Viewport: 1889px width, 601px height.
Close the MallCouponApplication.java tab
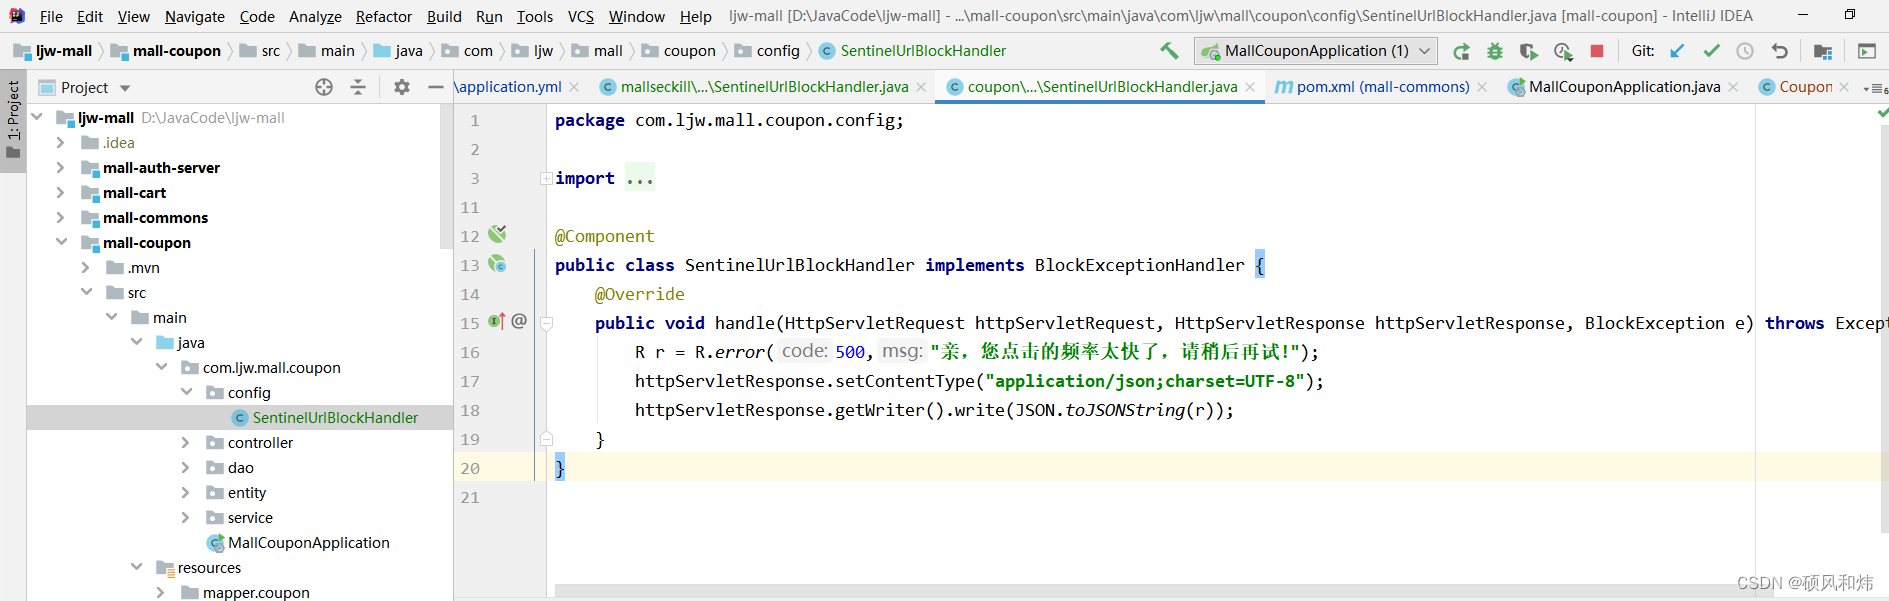point(1733,87)
